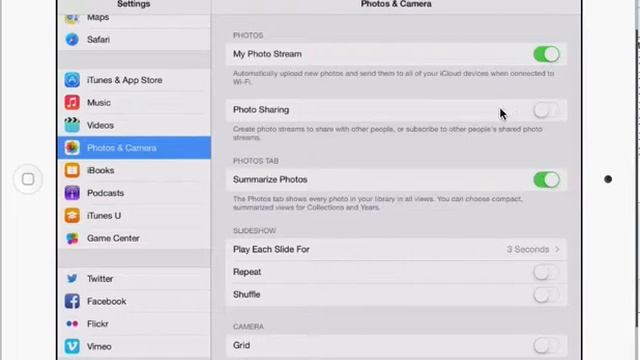640x360 pixels.
Task: Select Vimeo settings row
Action: pos(134,346)
